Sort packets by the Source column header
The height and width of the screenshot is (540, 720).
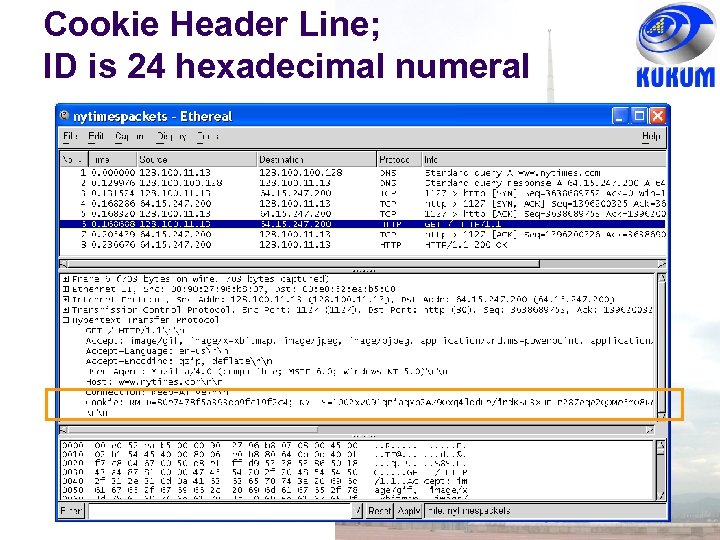(x=197, y=159)
